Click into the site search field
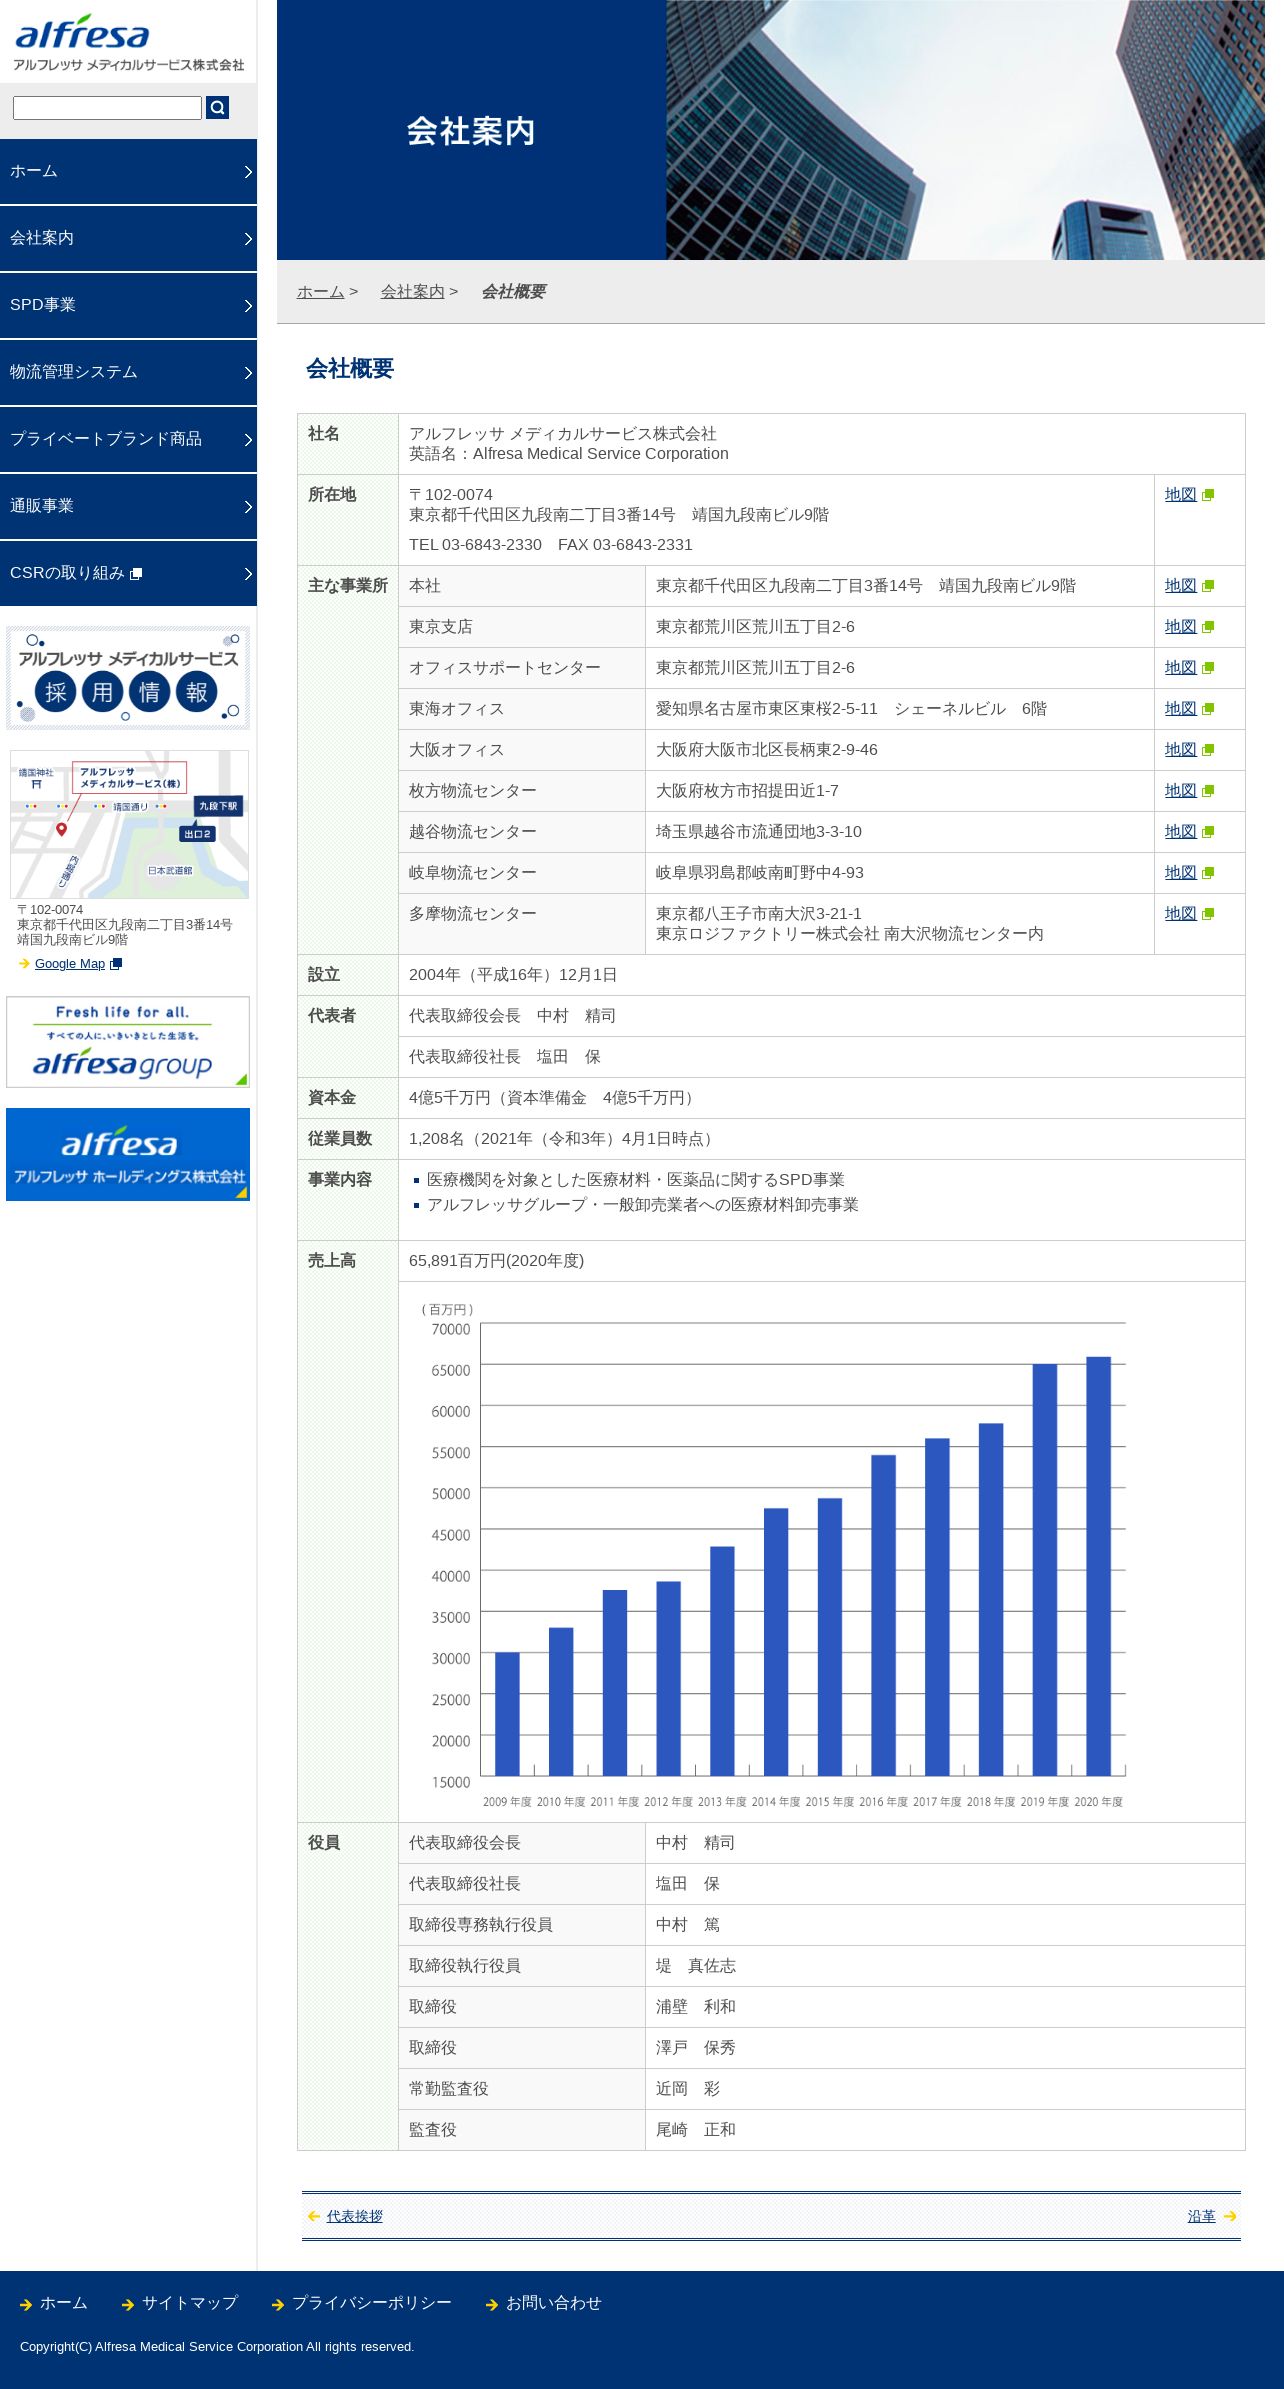Viewport: 1284px width, 2389px height. (107, 108)
